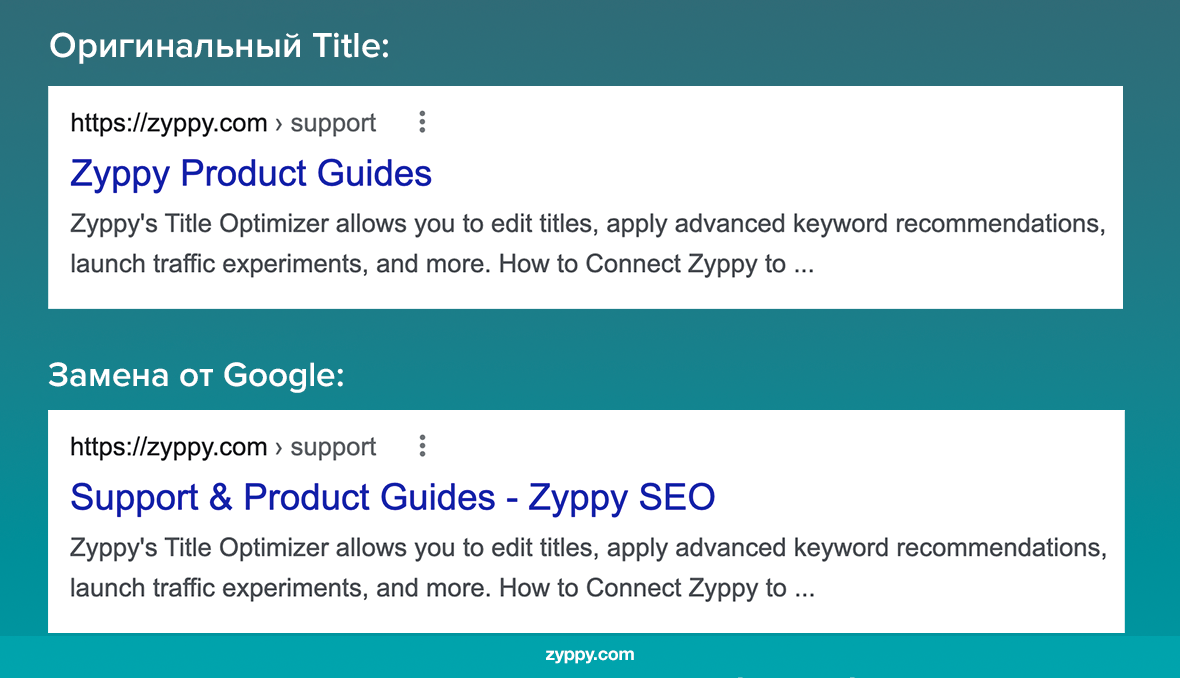The image size is (1180, 678).
Task: Click the zyppy.com footer label
Action: tap(590, 655)
